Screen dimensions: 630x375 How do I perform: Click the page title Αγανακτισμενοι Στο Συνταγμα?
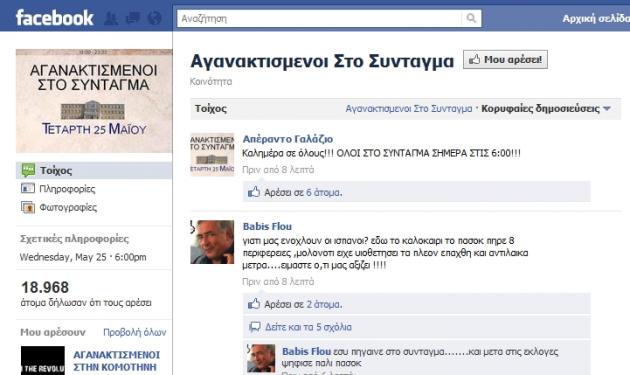[322, 61]
